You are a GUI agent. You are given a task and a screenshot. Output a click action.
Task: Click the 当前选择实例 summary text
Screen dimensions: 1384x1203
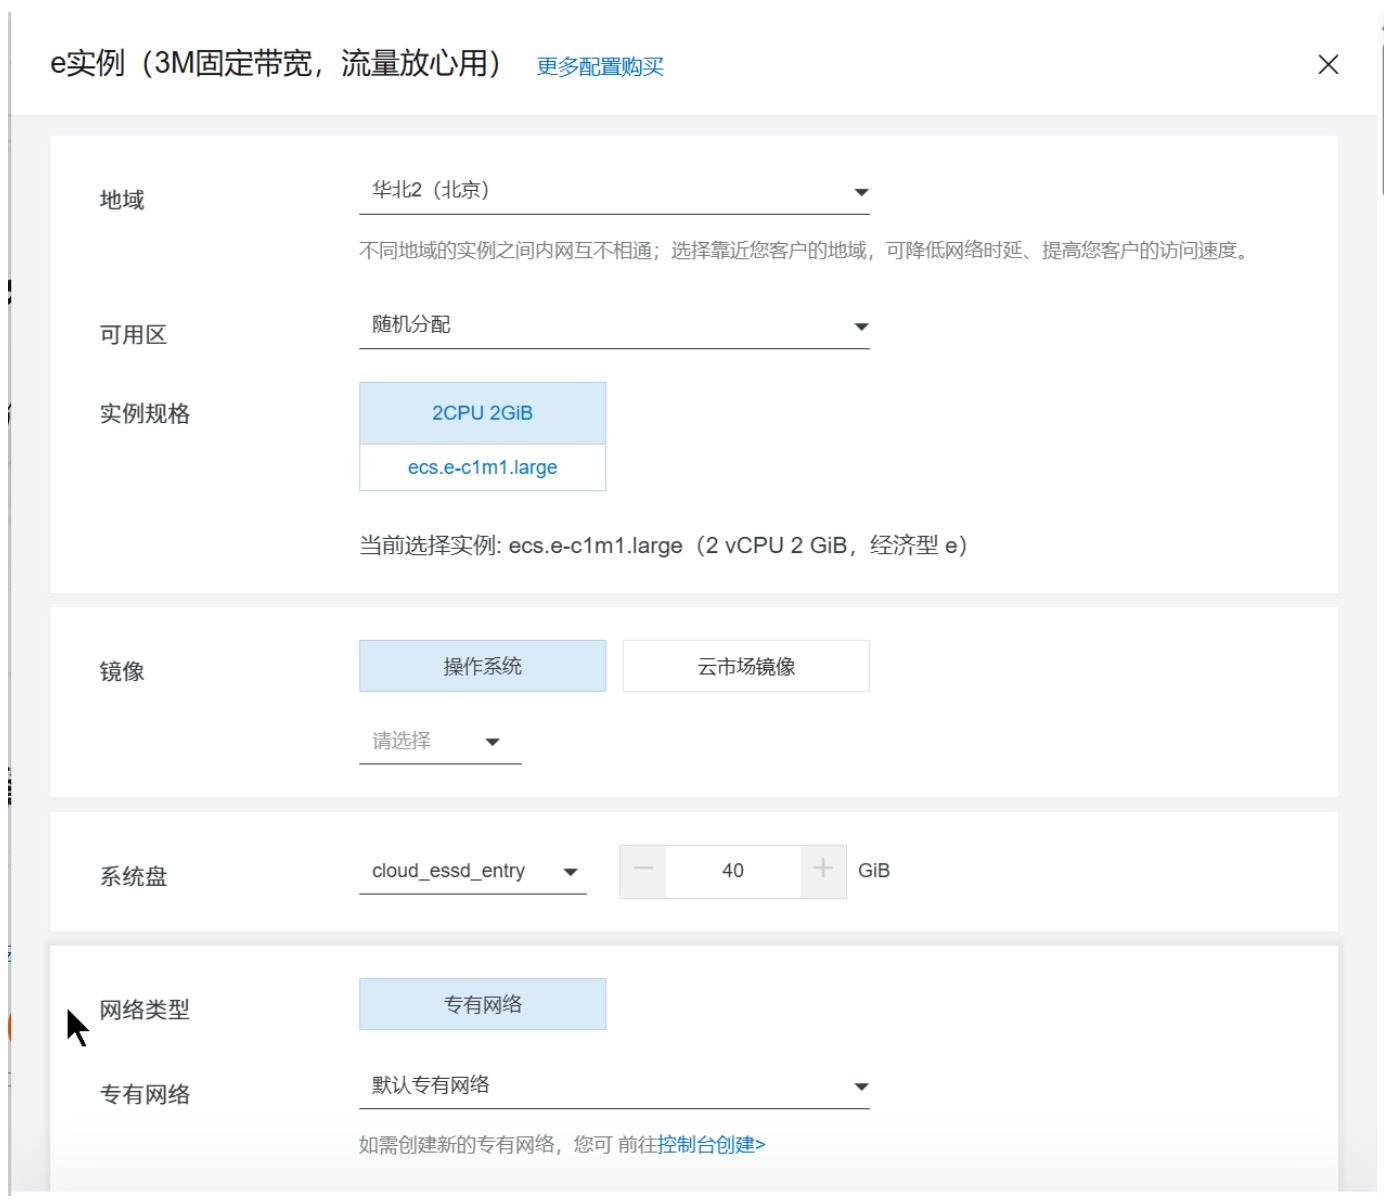(664, 546)
